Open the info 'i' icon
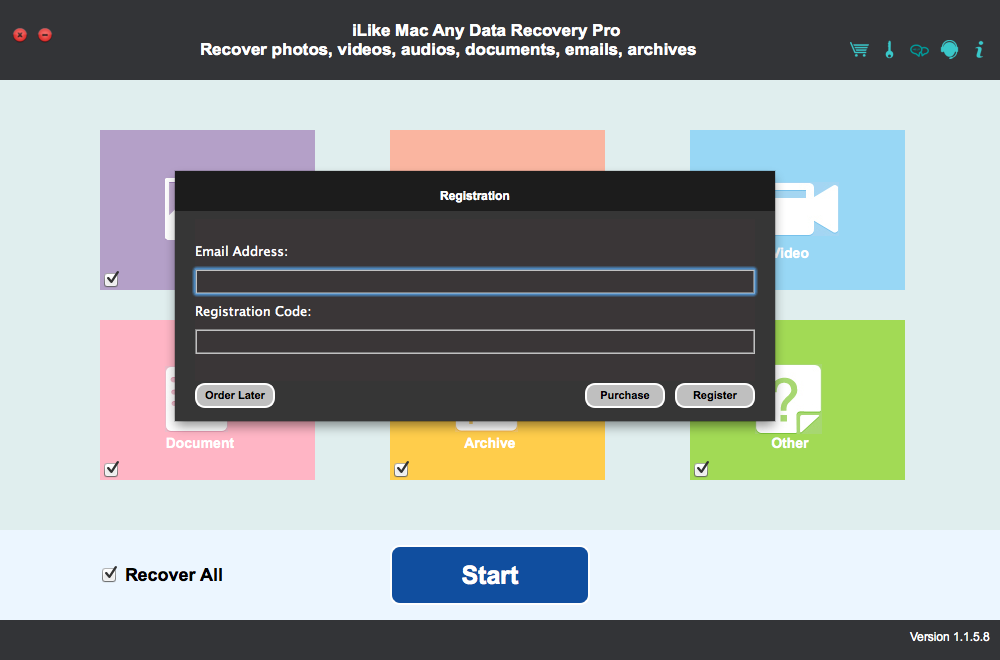 pyautogui.click(x=980, y=50)
